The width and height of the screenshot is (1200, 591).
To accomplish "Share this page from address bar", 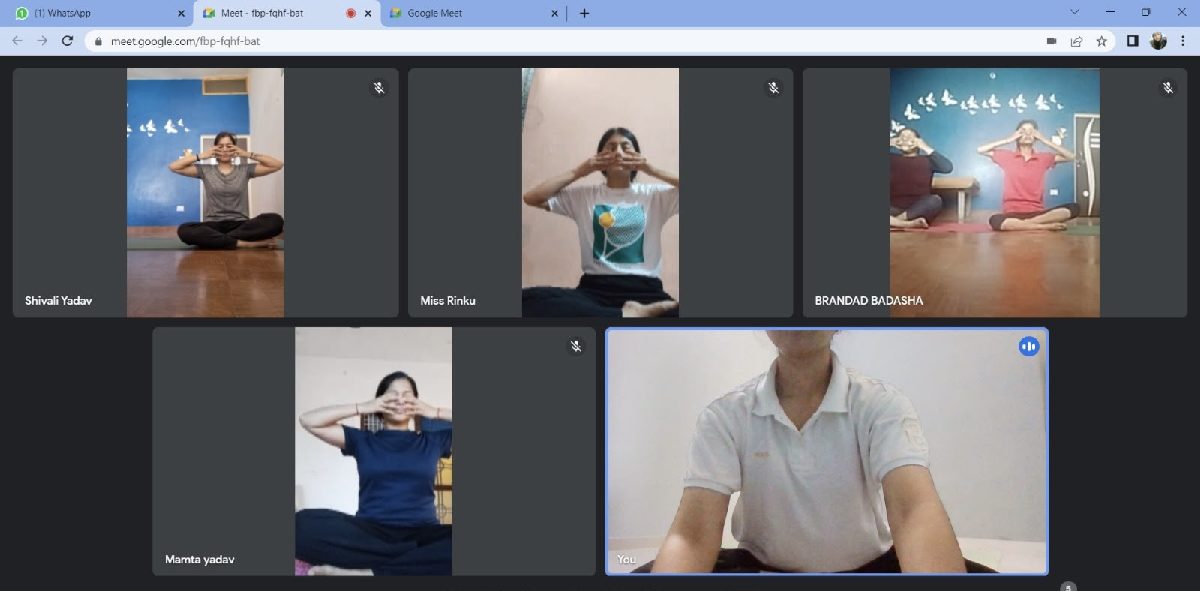I will point(1076,41).
